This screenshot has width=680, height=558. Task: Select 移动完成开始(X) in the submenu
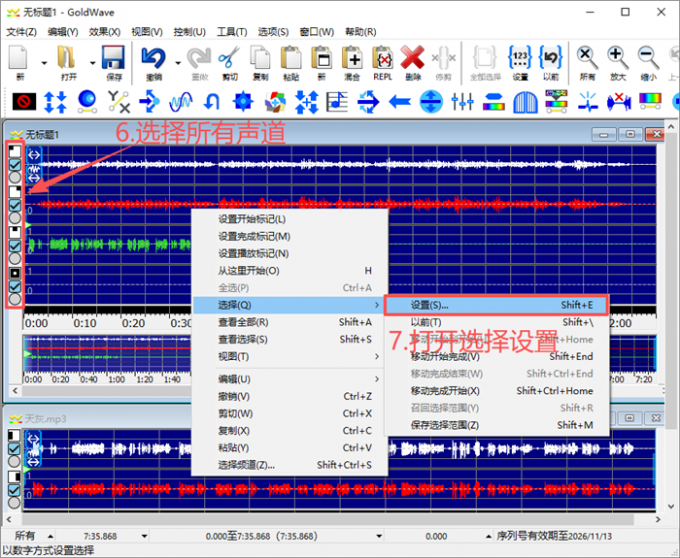click(496, 391)
